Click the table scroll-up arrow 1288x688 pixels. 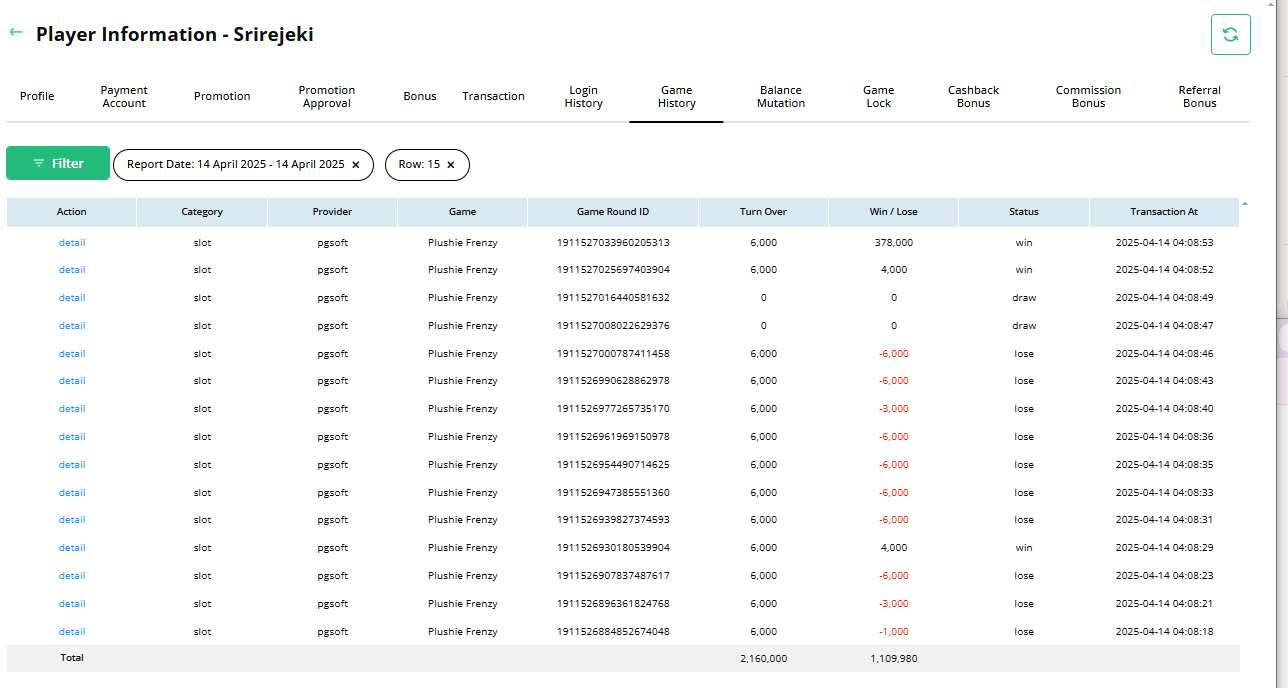[x=1245, y=203]
